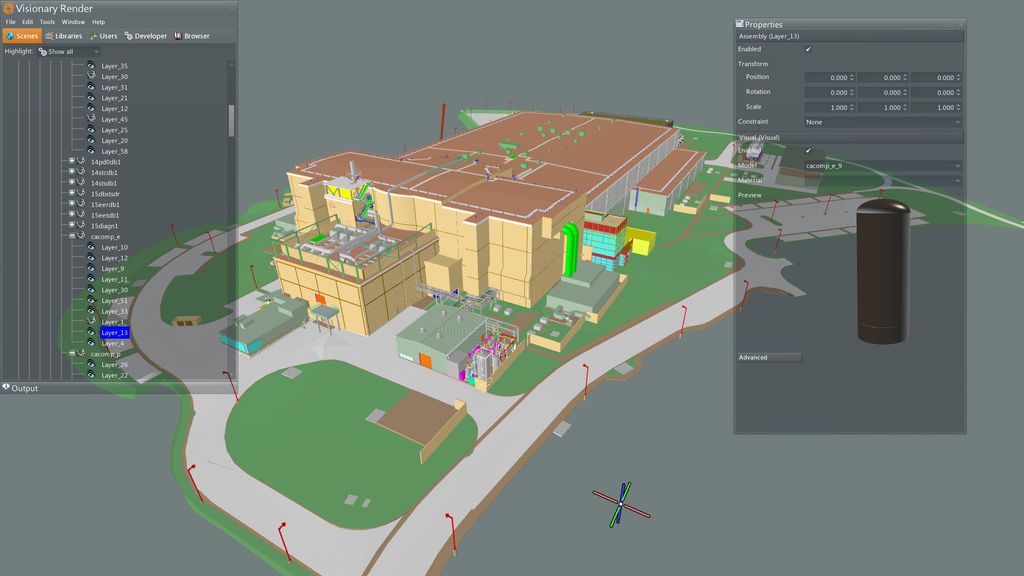Toggle visibility eye for Layer_51
The image size is (1024, 576).
(91, 300)
